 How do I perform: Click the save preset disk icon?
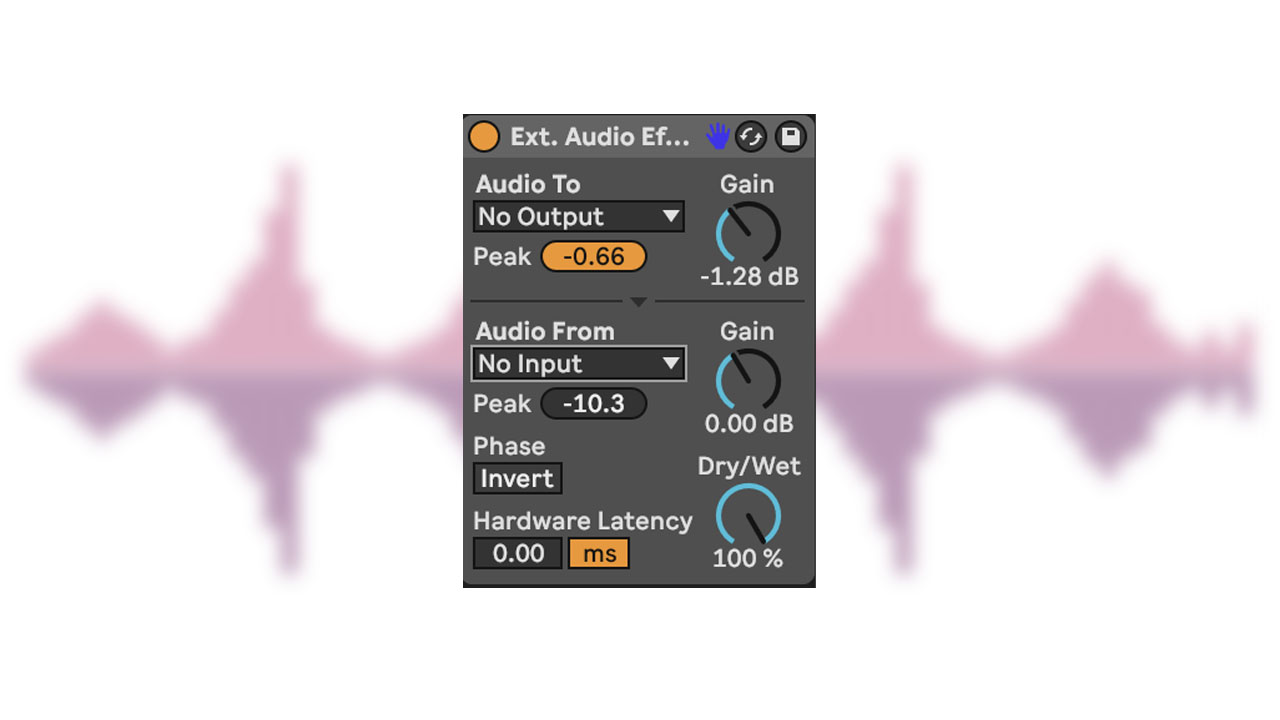pos(790,137)
